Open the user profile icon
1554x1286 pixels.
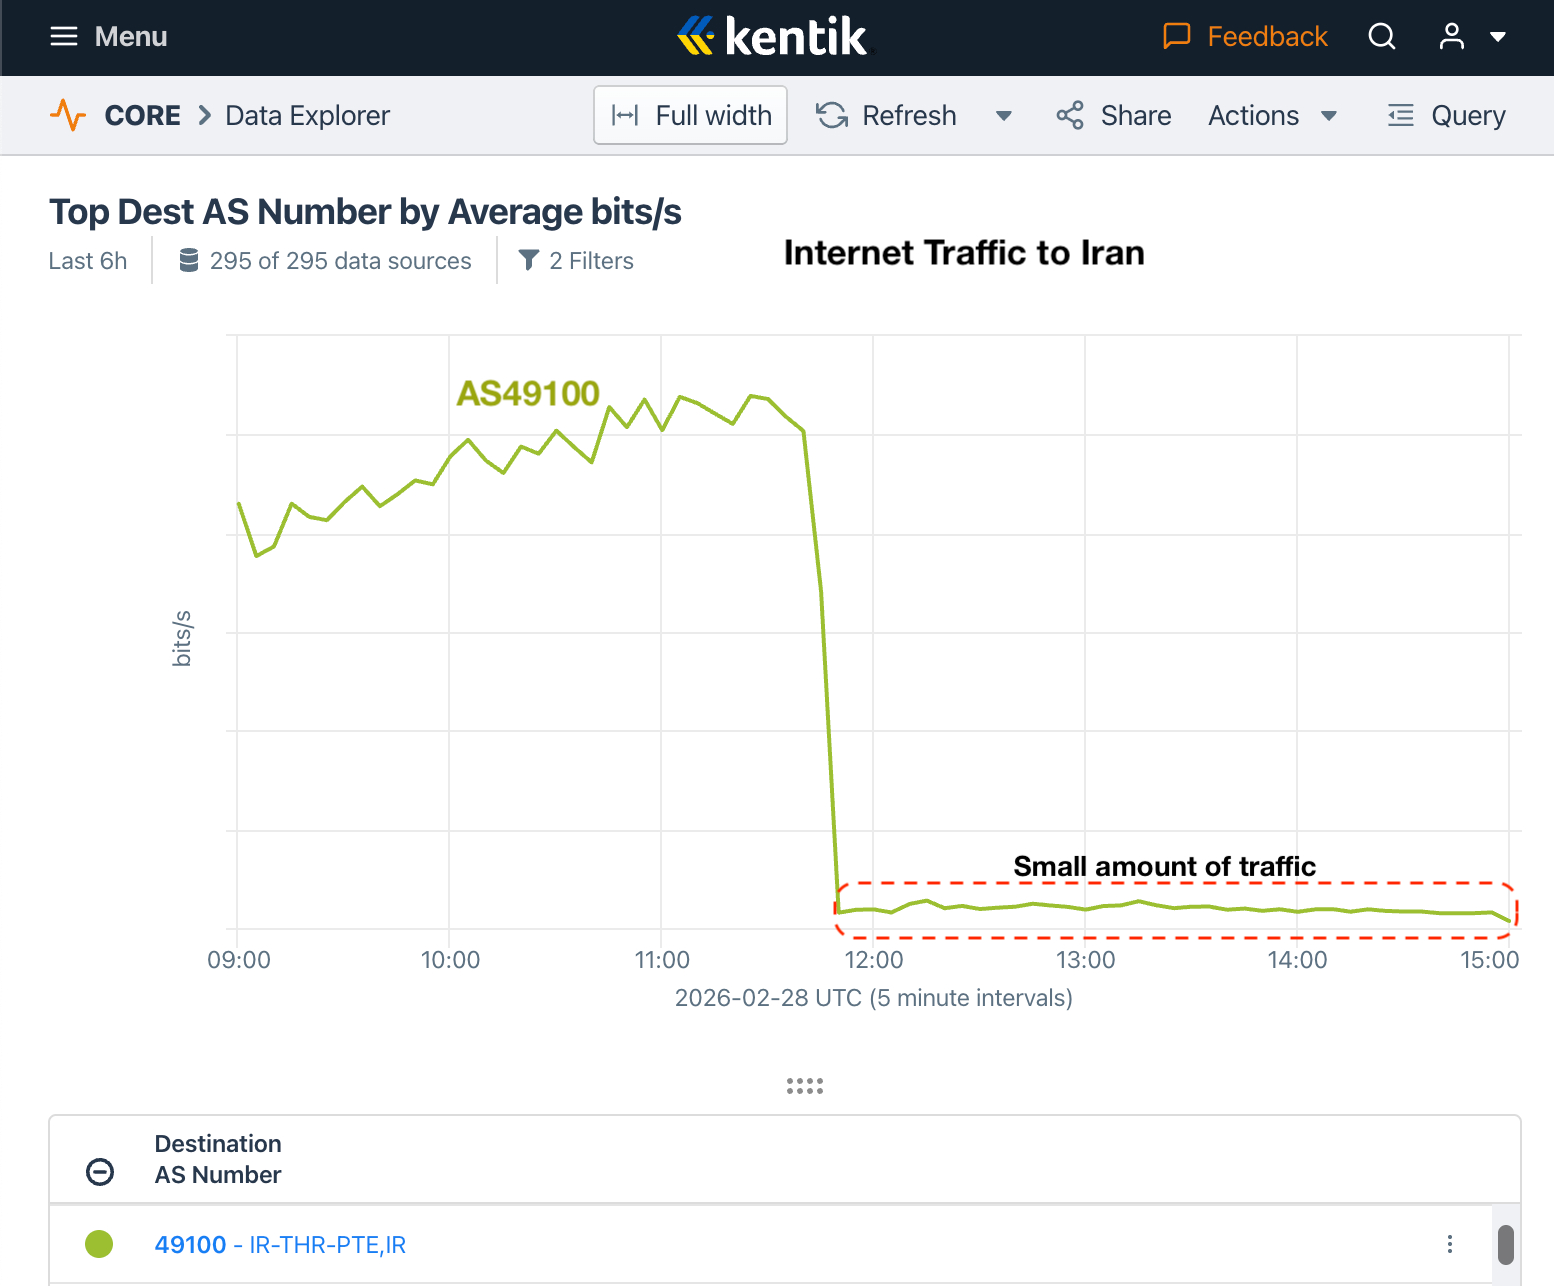click(1451, 37)
